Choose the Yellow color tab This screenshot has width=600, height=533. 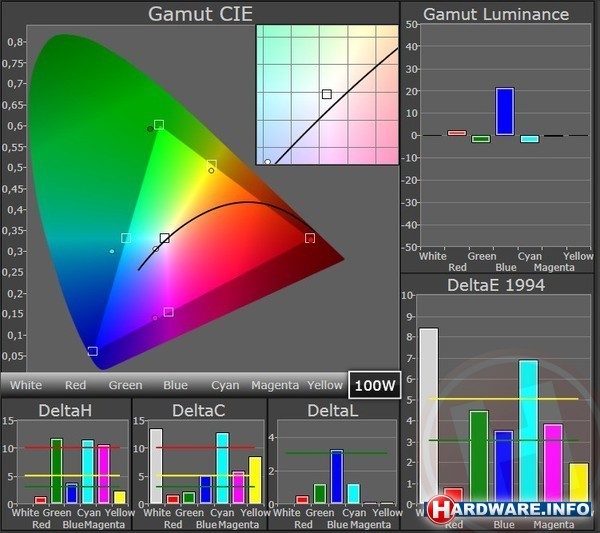(x=325, y=385)
